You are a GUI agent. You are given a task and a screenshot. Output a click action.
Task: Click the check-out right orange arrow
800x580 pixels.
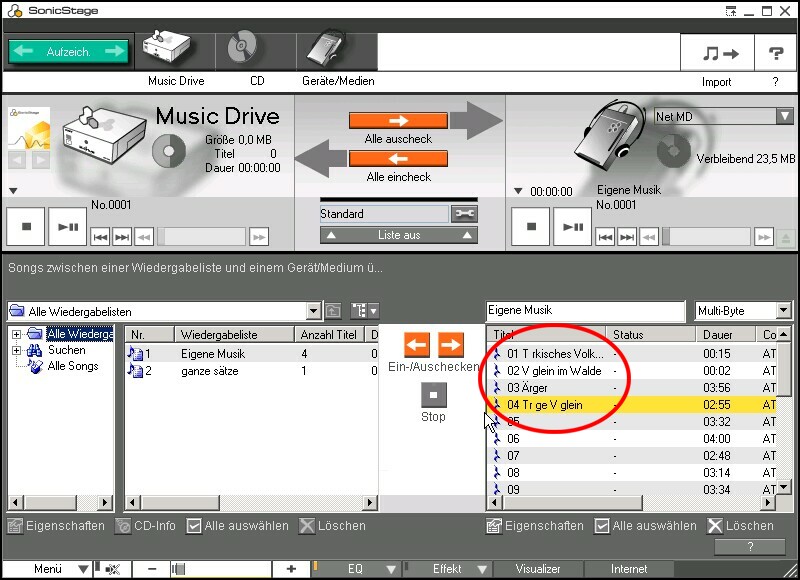click(451, 345)
